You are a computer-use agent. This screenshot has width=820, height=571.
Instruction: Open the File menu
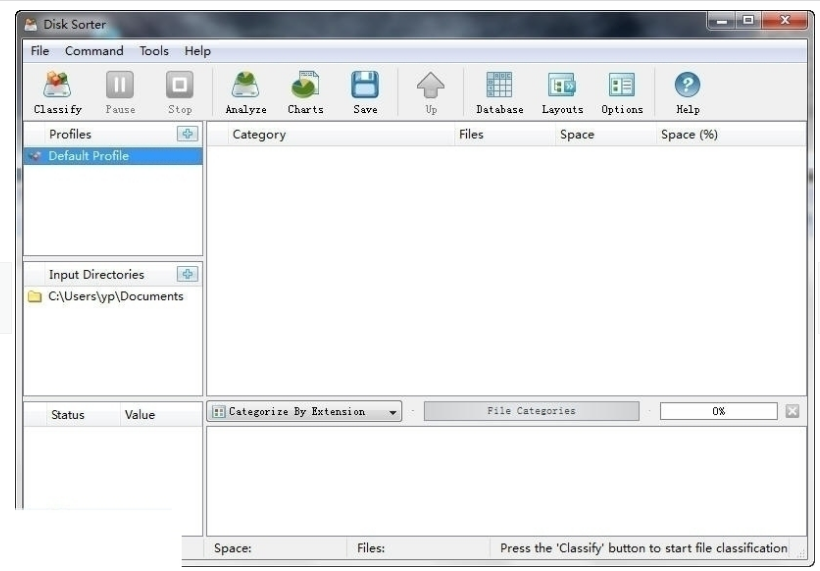coord(40,51)
